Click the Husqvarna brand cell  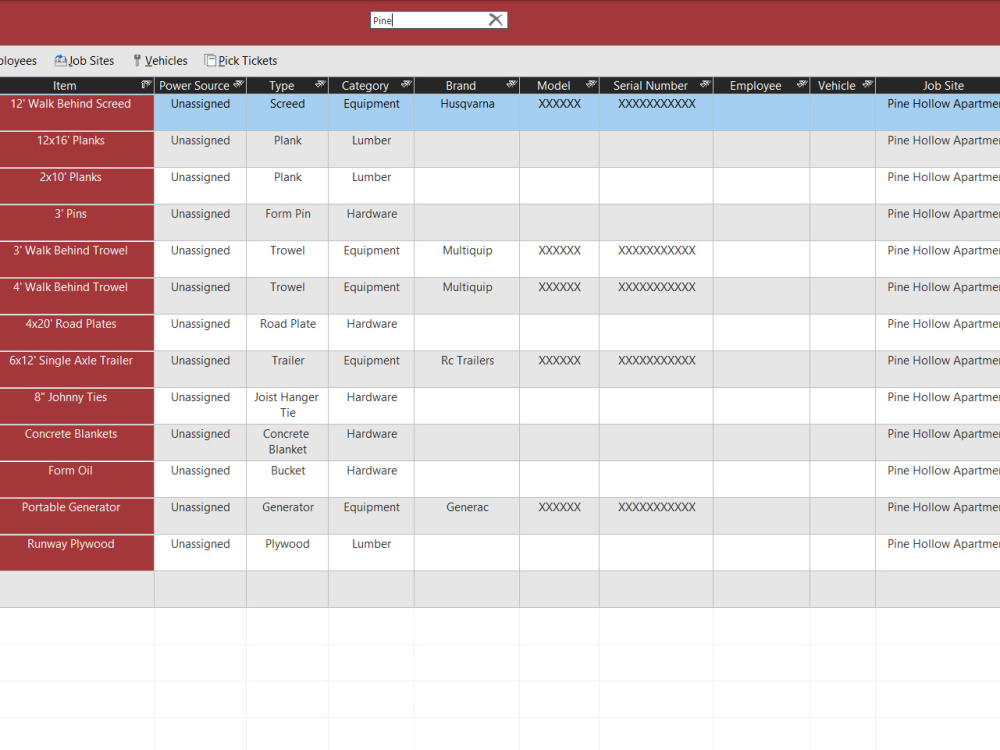pos(467,112)
